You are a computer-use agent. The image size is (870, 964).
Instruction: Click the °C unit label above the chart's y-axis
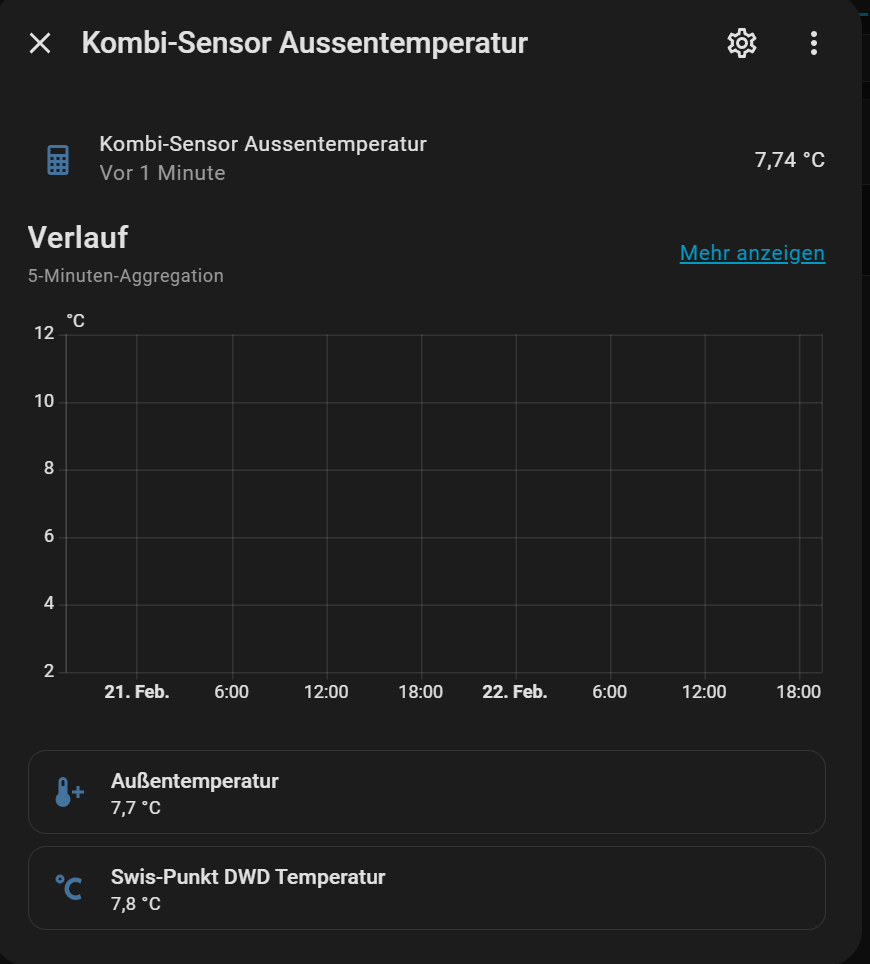(76, 320)
